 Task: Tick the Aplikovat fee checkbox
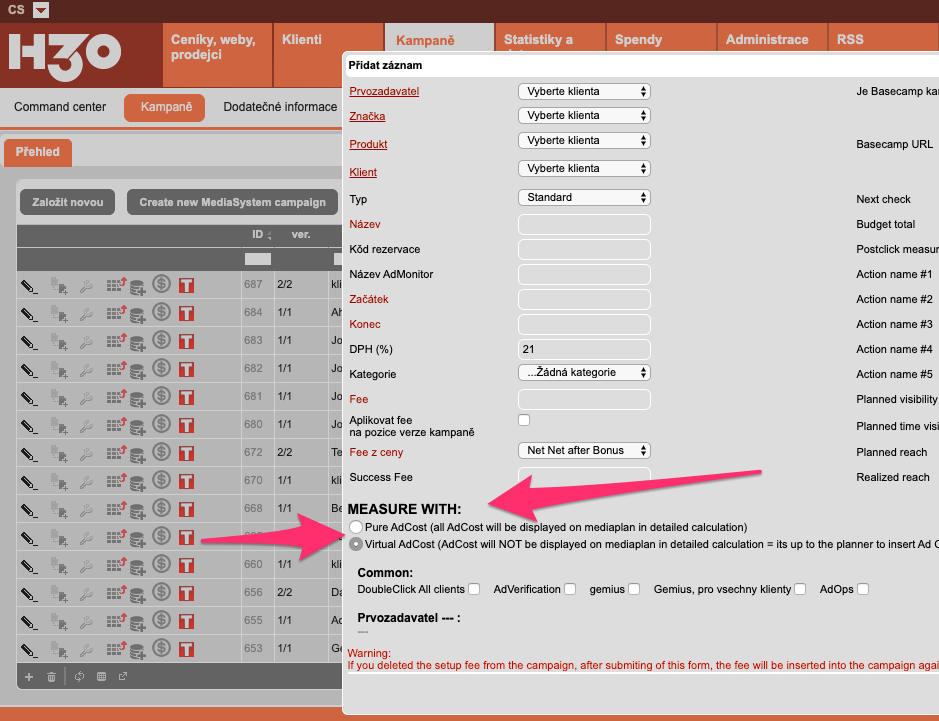click(524, 420)
